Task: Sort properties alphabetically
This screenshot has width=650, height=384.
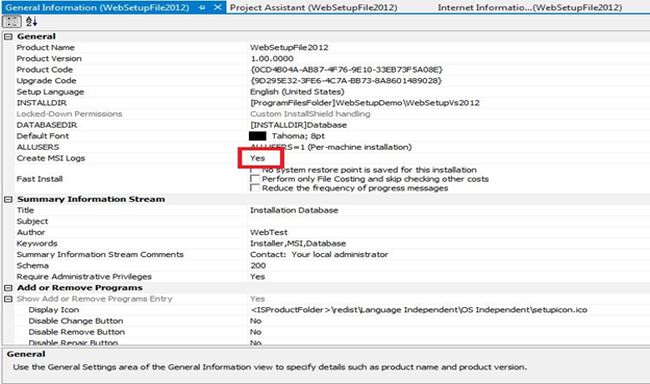Action: pos(32,22)
